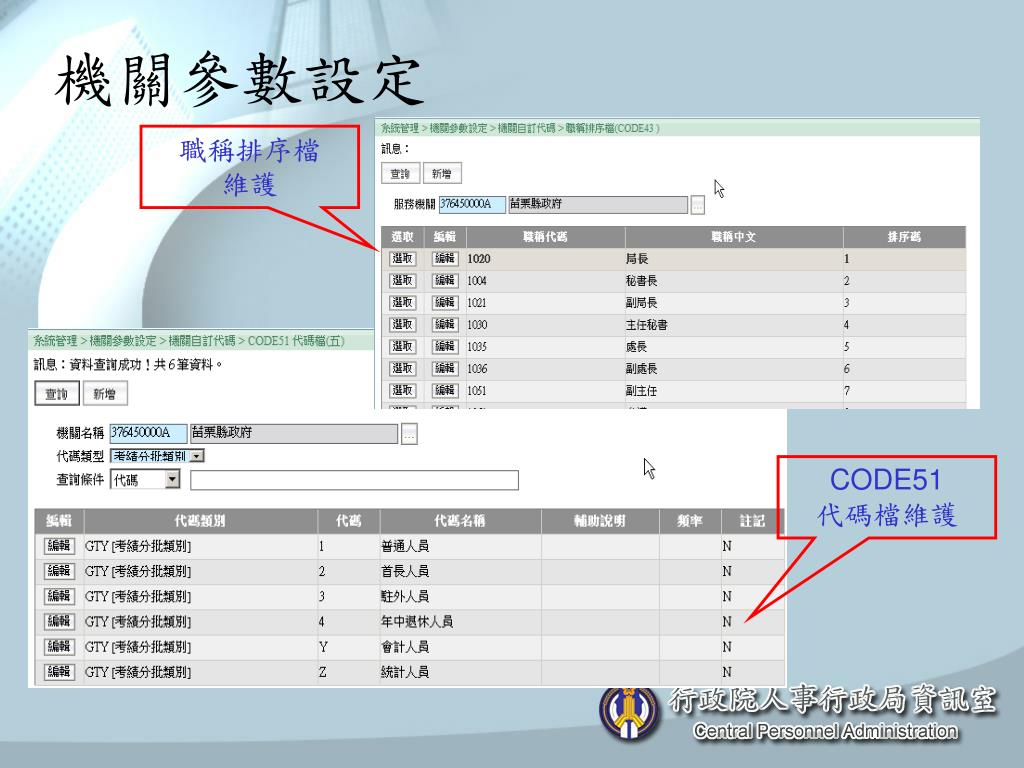
Task: Click 選取 for row 副處長
Action: click(402, 369)
